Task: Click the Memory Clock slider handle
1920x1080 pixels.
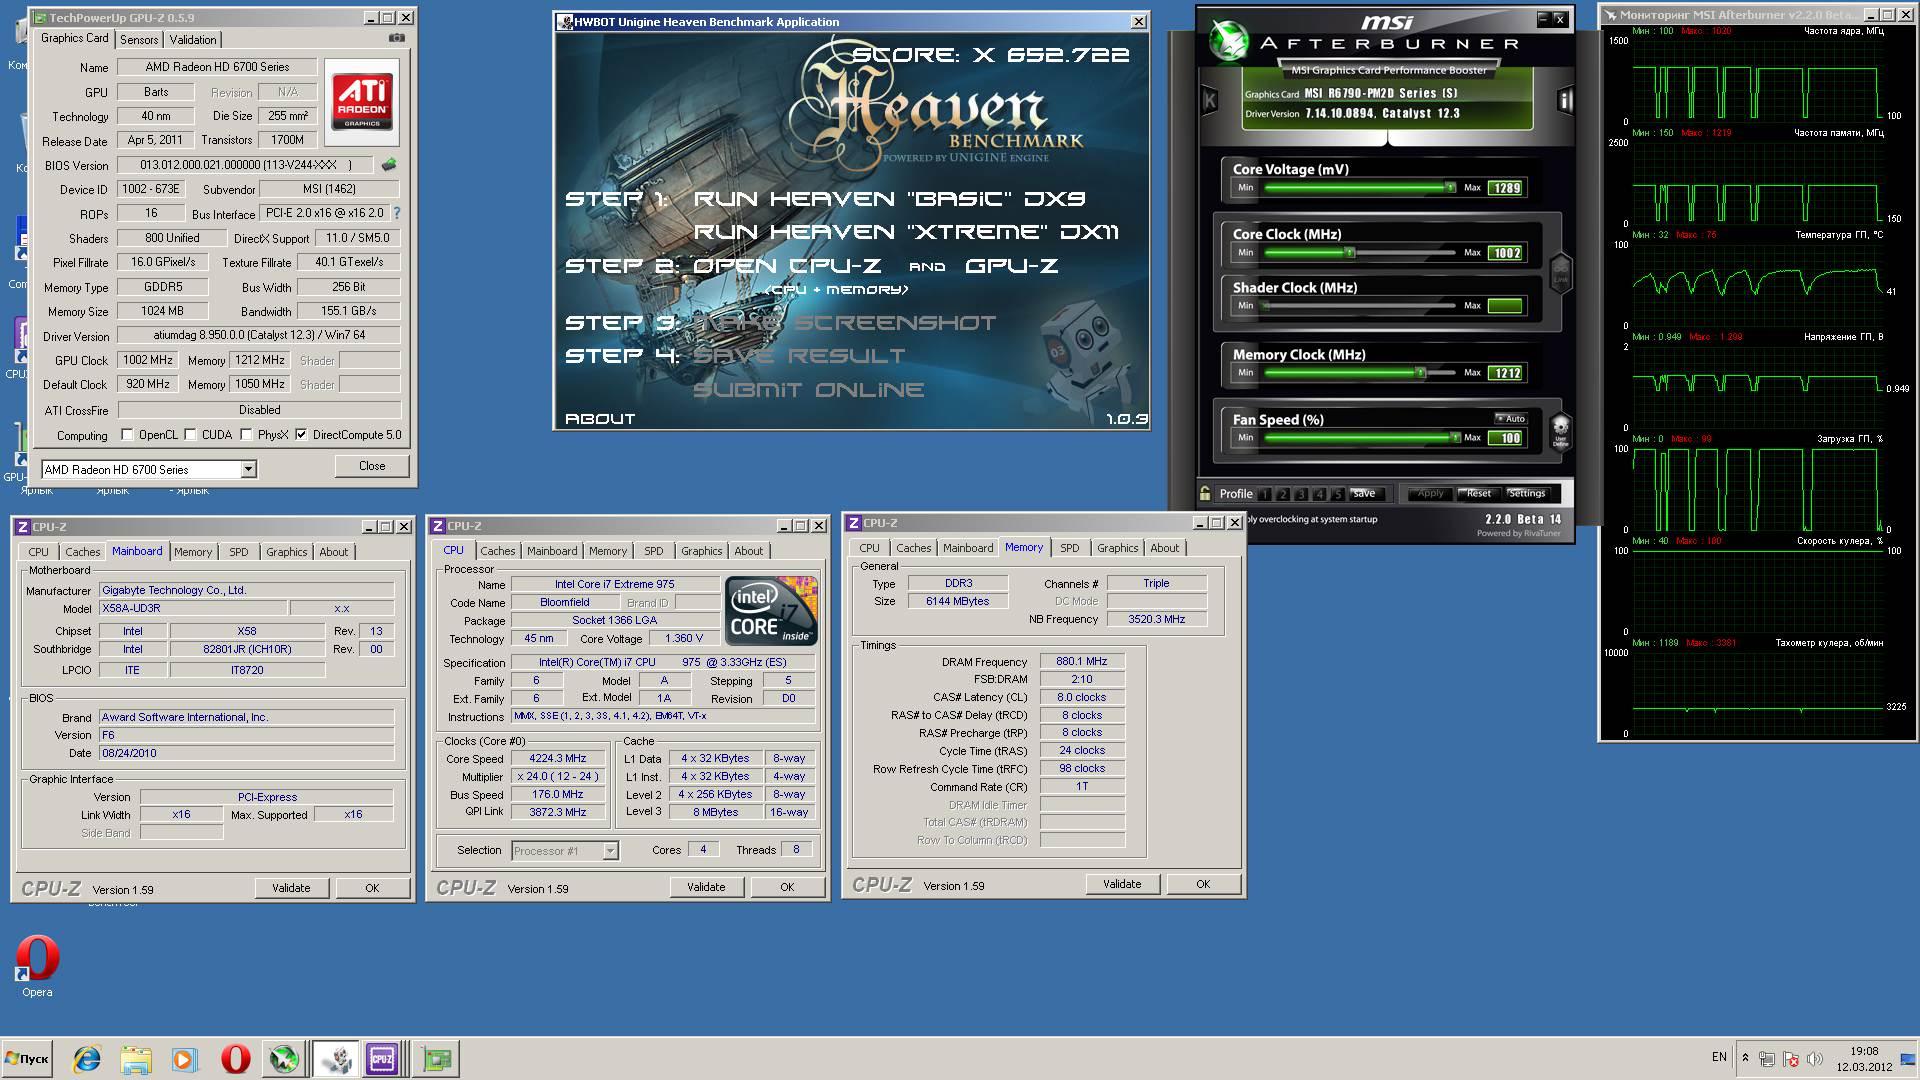Action: 1420,373
